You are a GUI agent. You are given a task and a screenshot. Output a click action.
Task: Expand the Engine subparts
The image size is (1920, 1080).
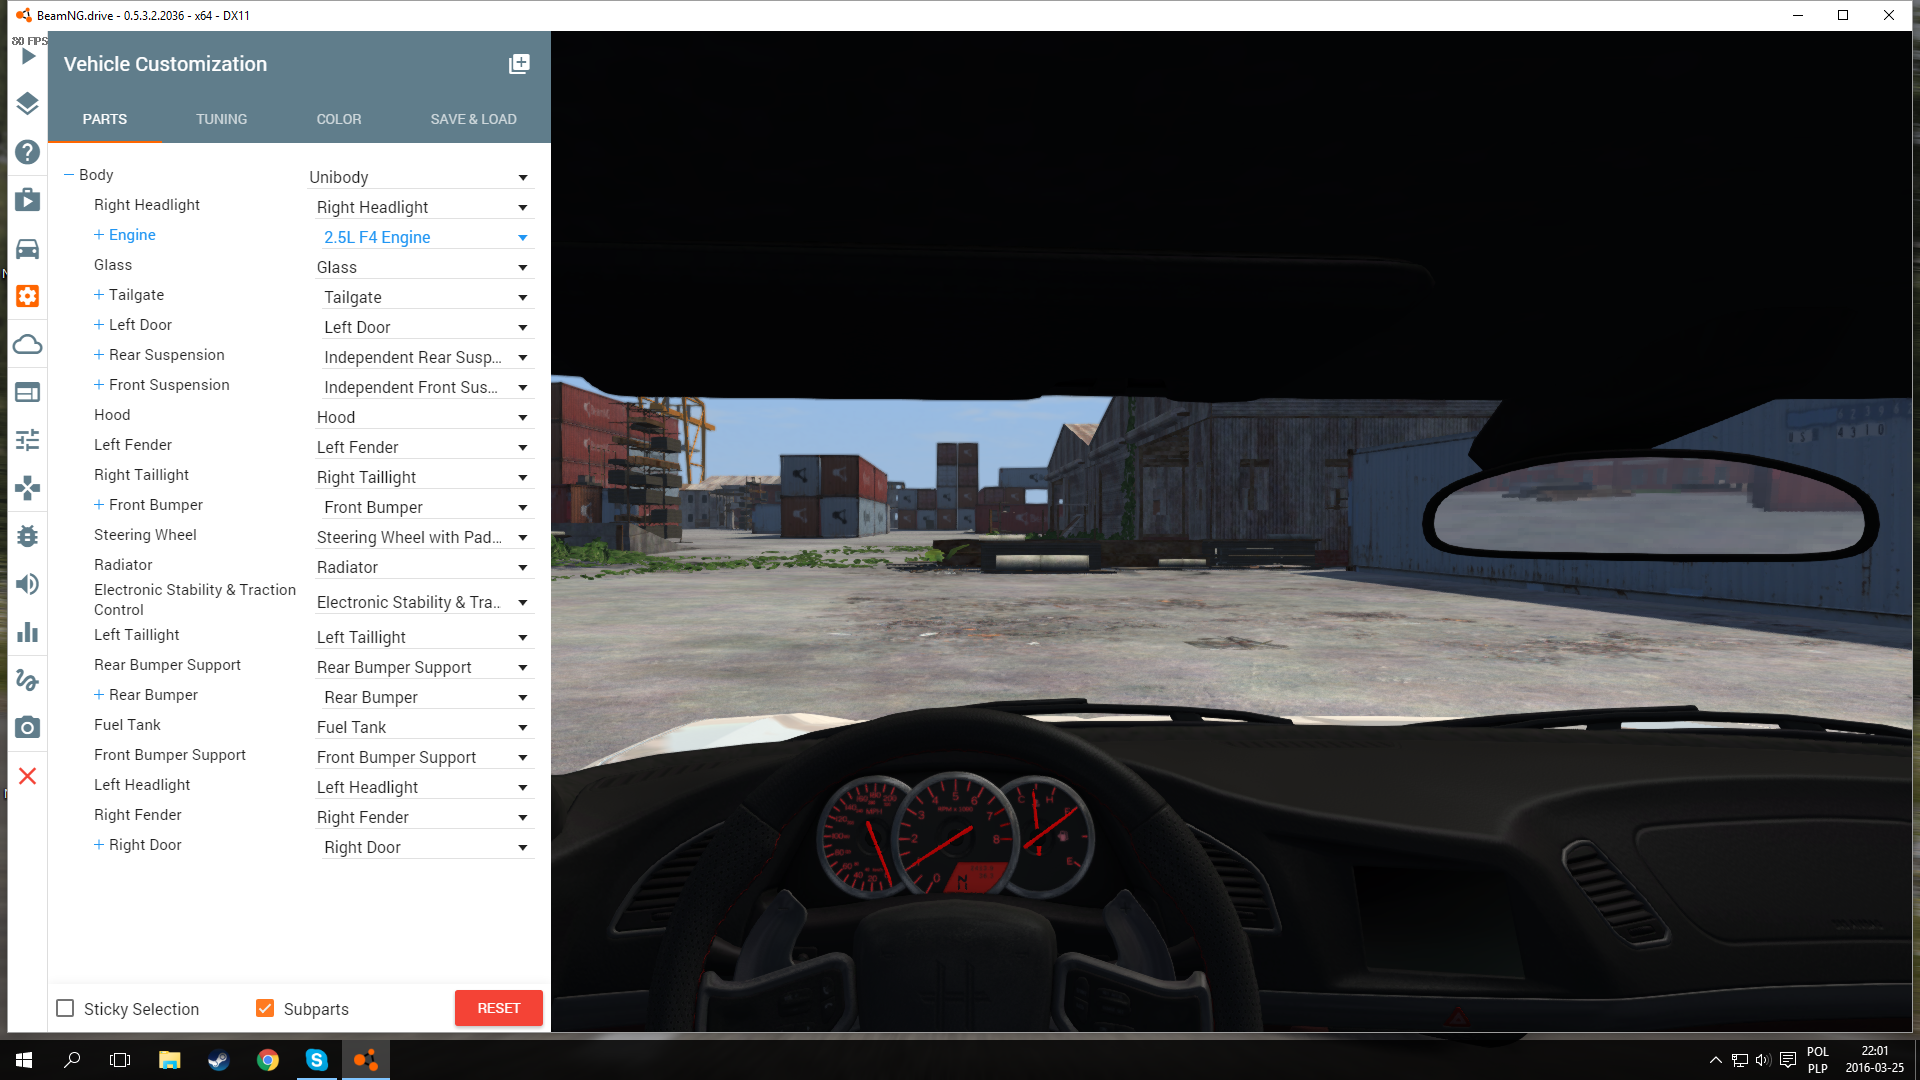99,235
